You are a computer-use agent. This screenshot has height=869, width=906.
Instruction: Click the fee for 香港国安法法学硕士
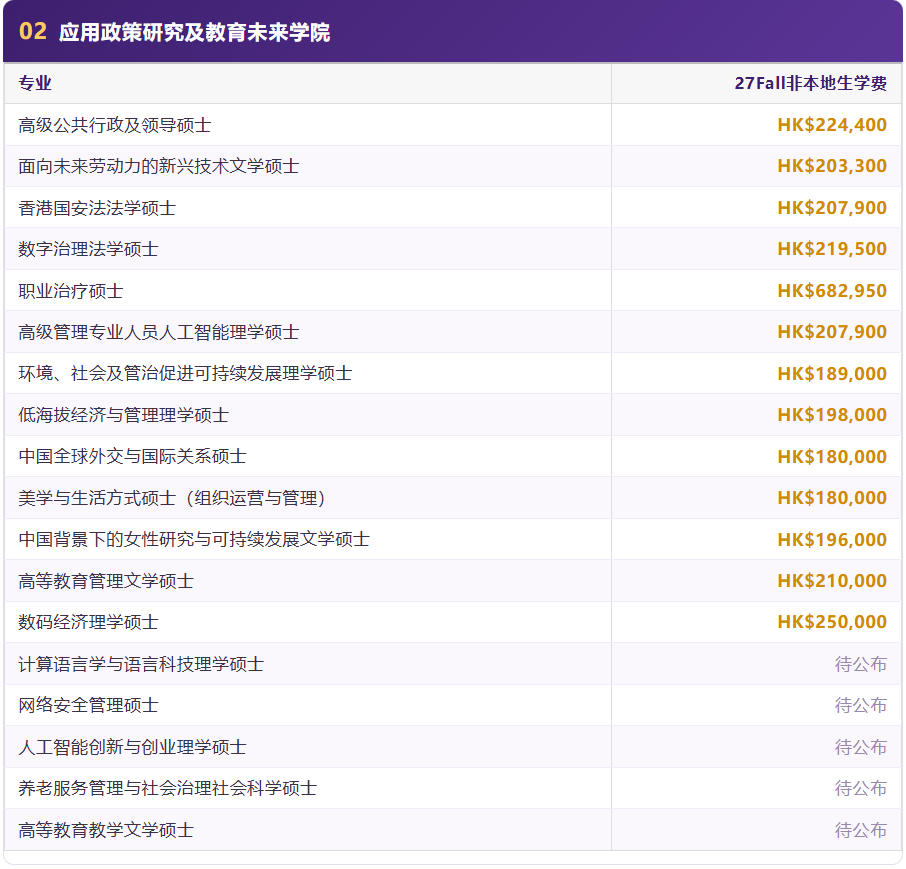pyautogui.click(x=832, y=208)
